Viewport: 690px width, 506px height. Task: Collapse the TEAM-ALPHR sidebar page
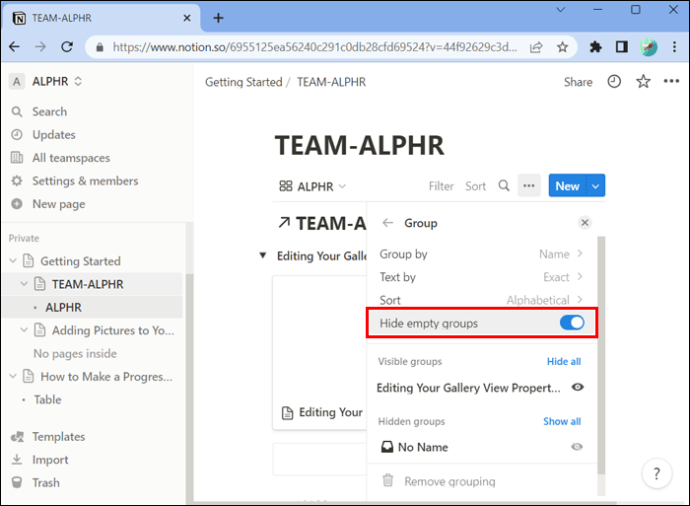coord(24,284)
